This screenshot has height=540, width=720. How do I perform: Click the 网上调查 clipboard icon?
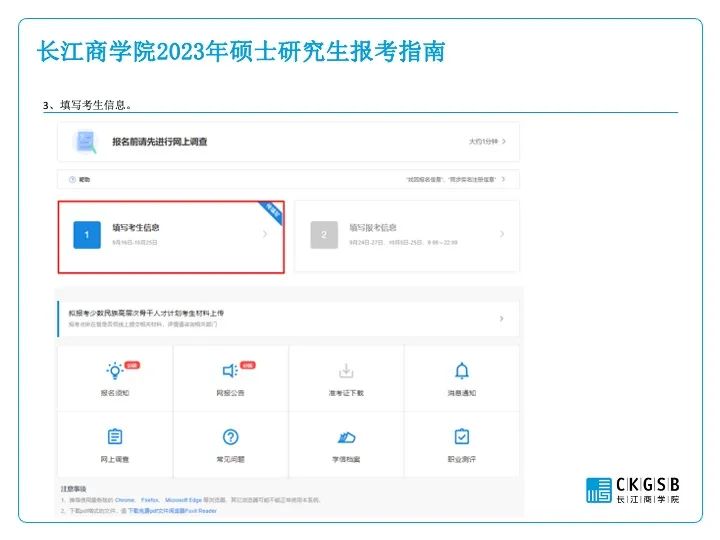pyautogui.click(x=115, y=436)
